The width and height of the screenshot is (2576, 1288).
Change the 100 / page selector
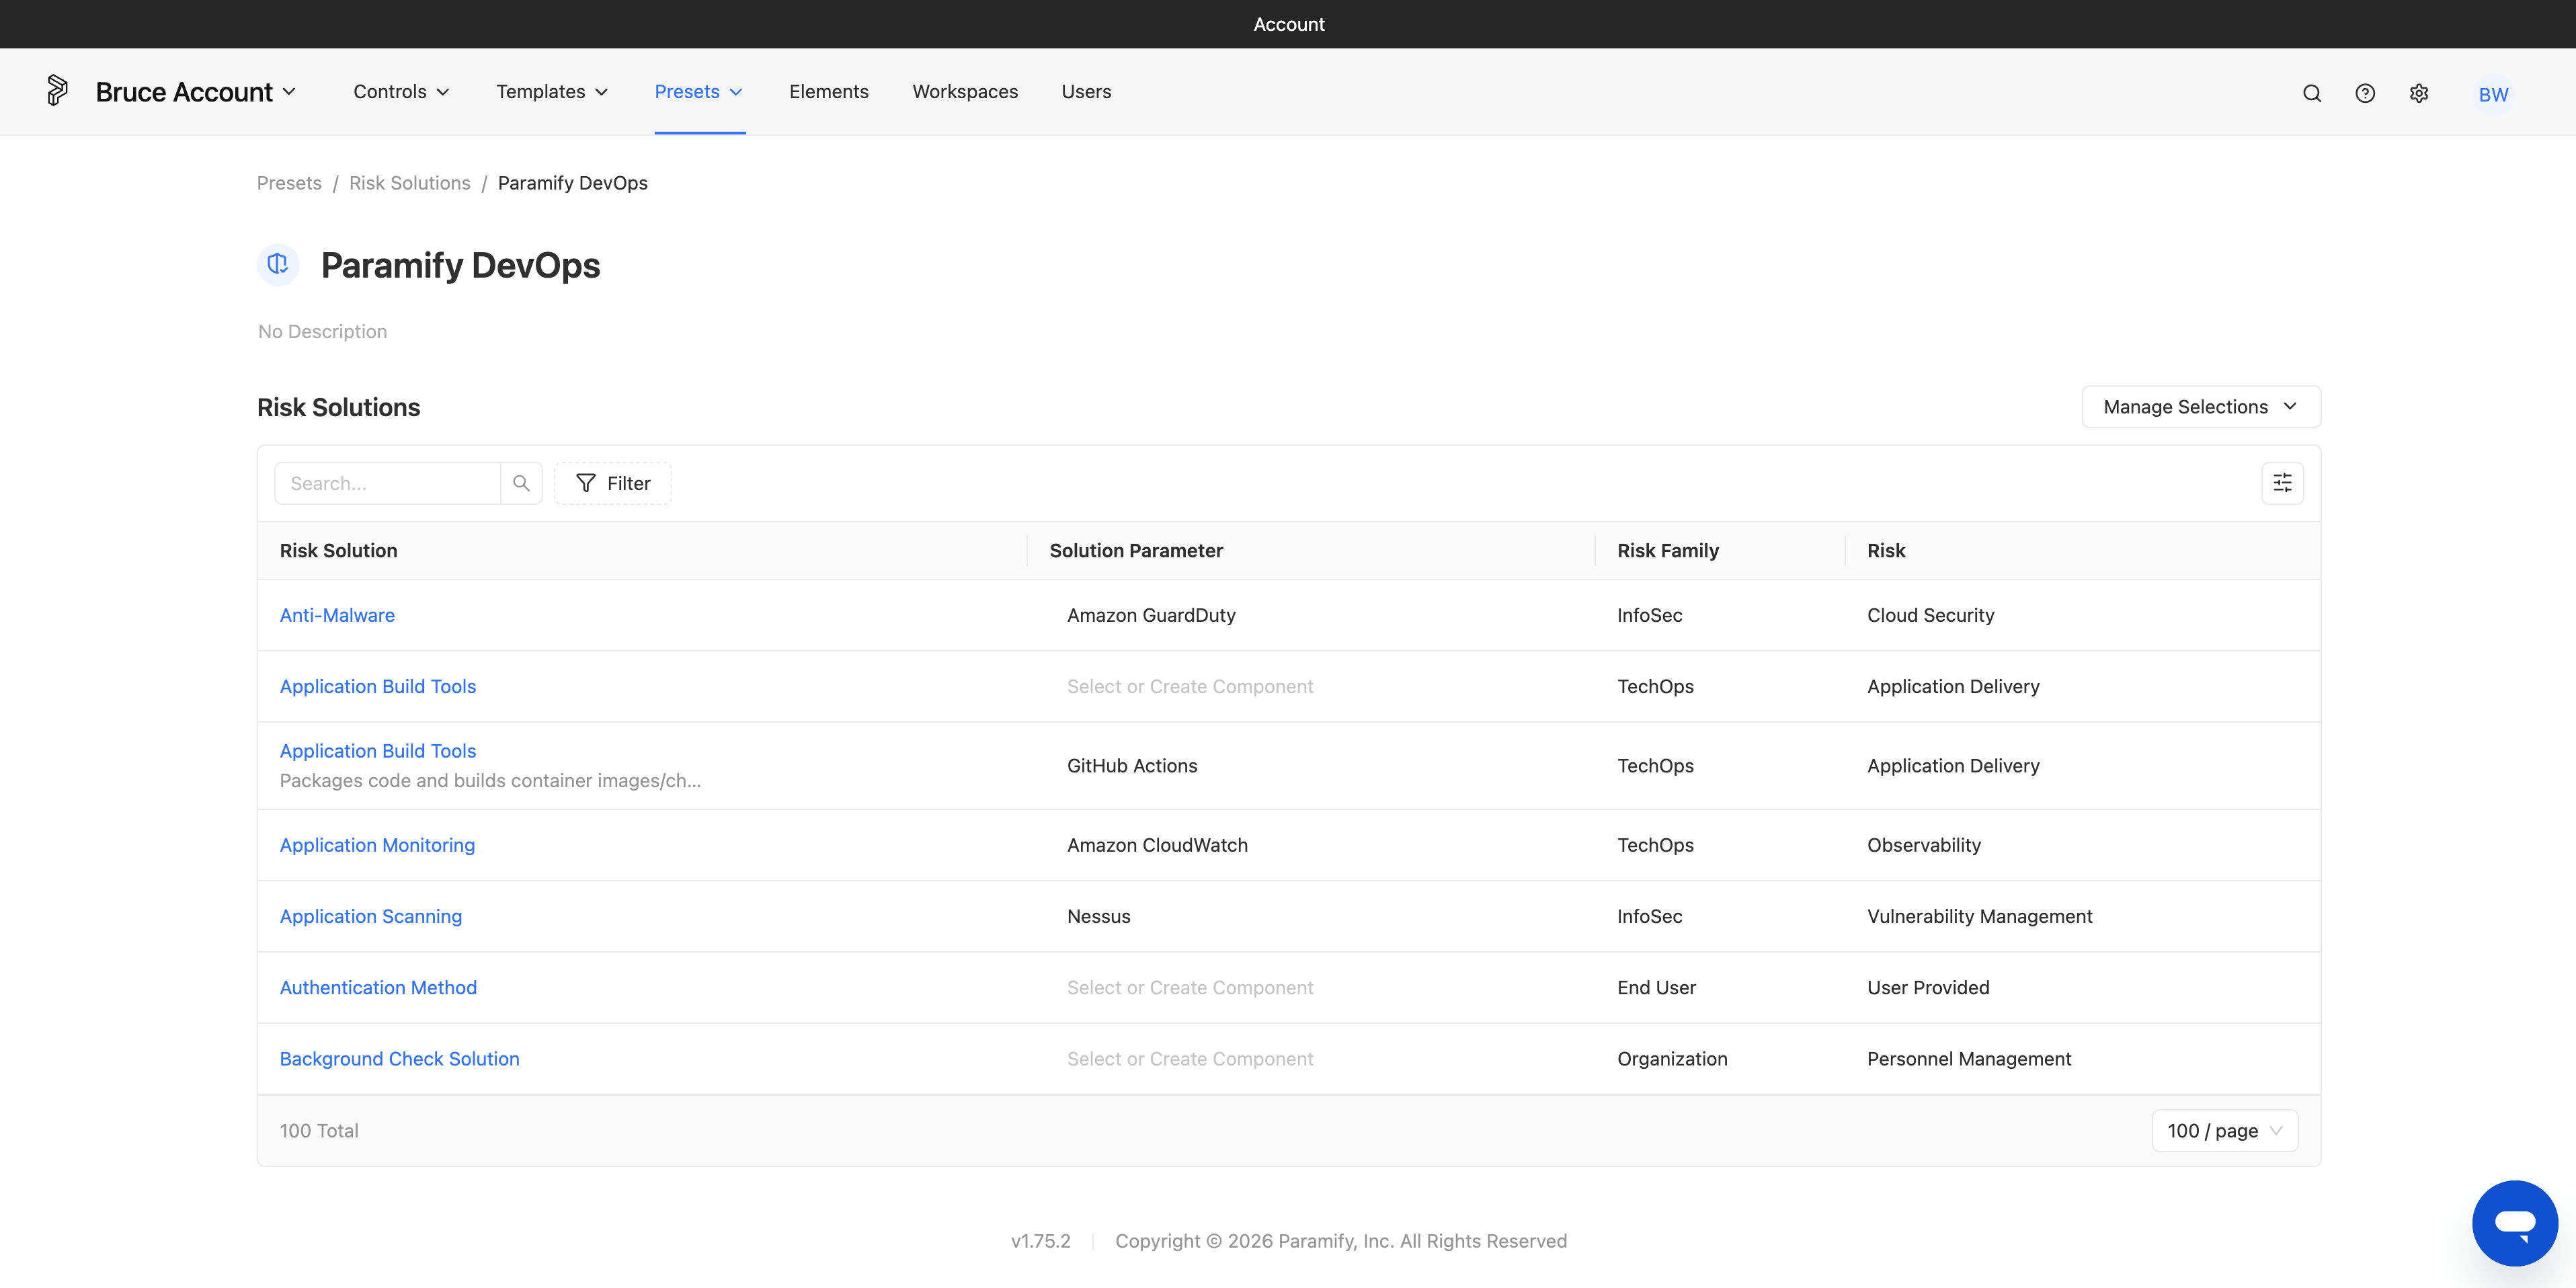point(2224,1131)
